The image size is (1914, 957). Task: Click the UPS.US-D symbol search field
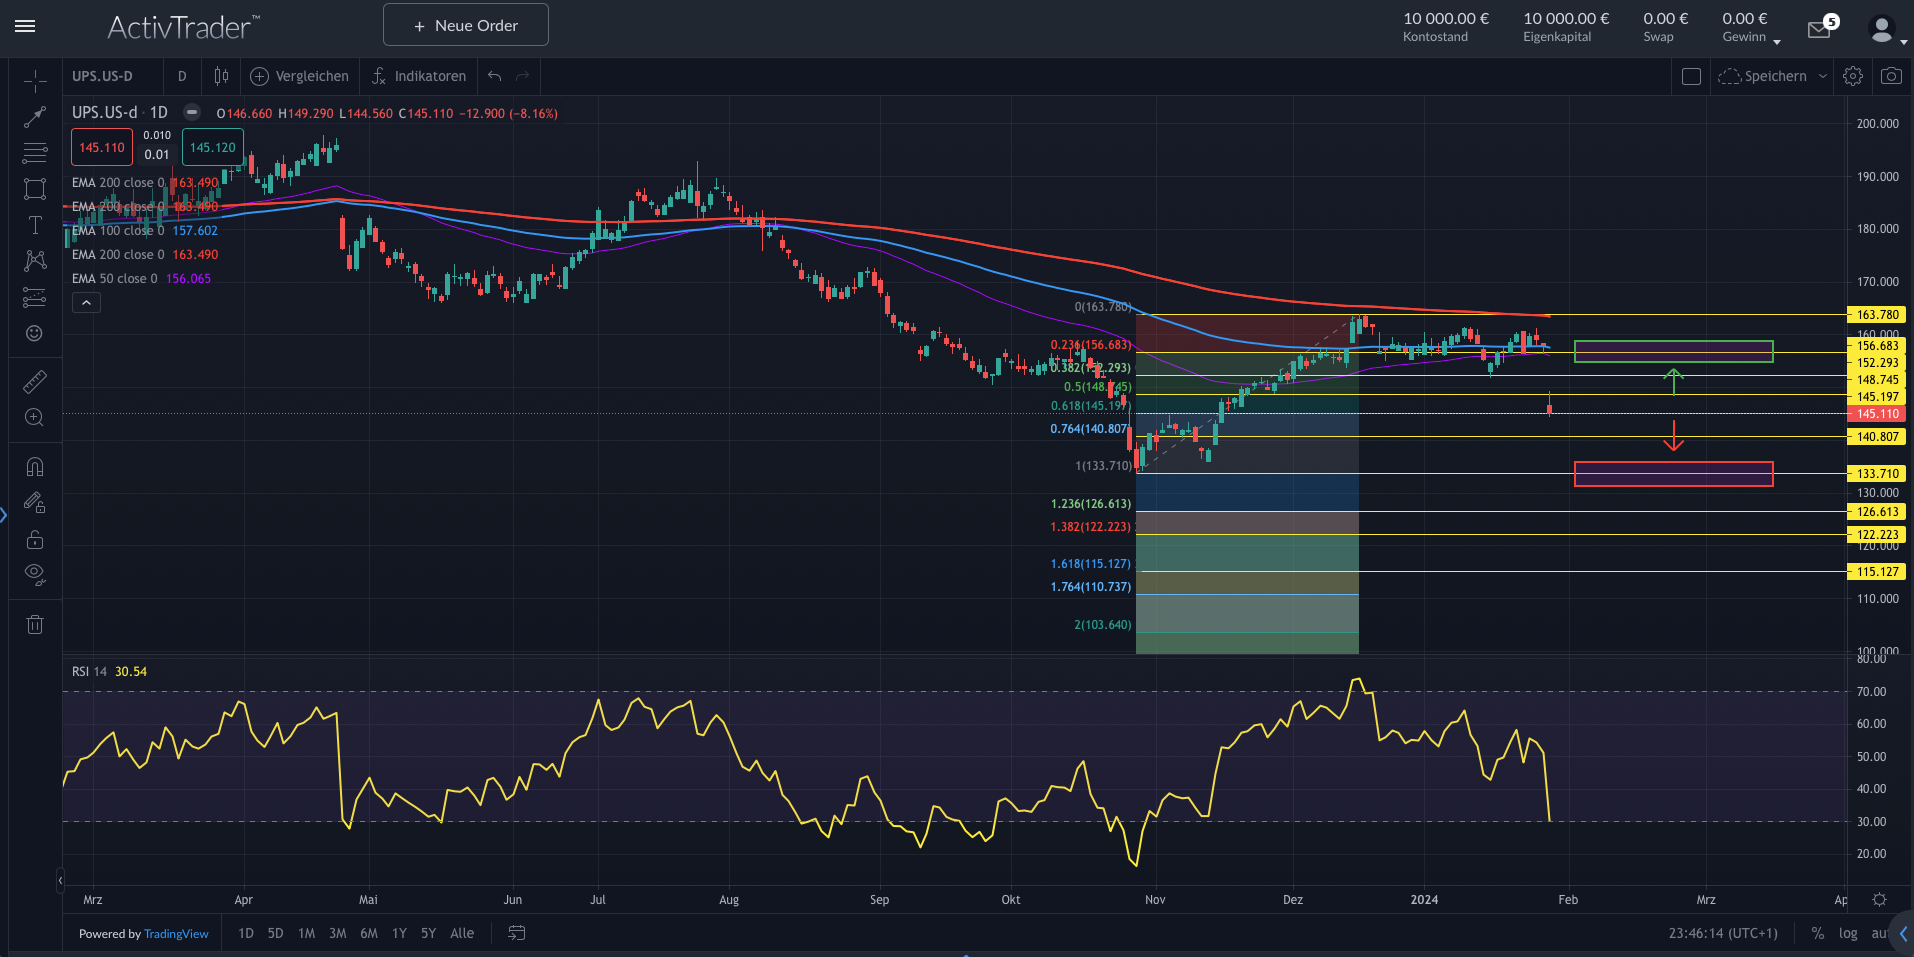tap(110, 76)
